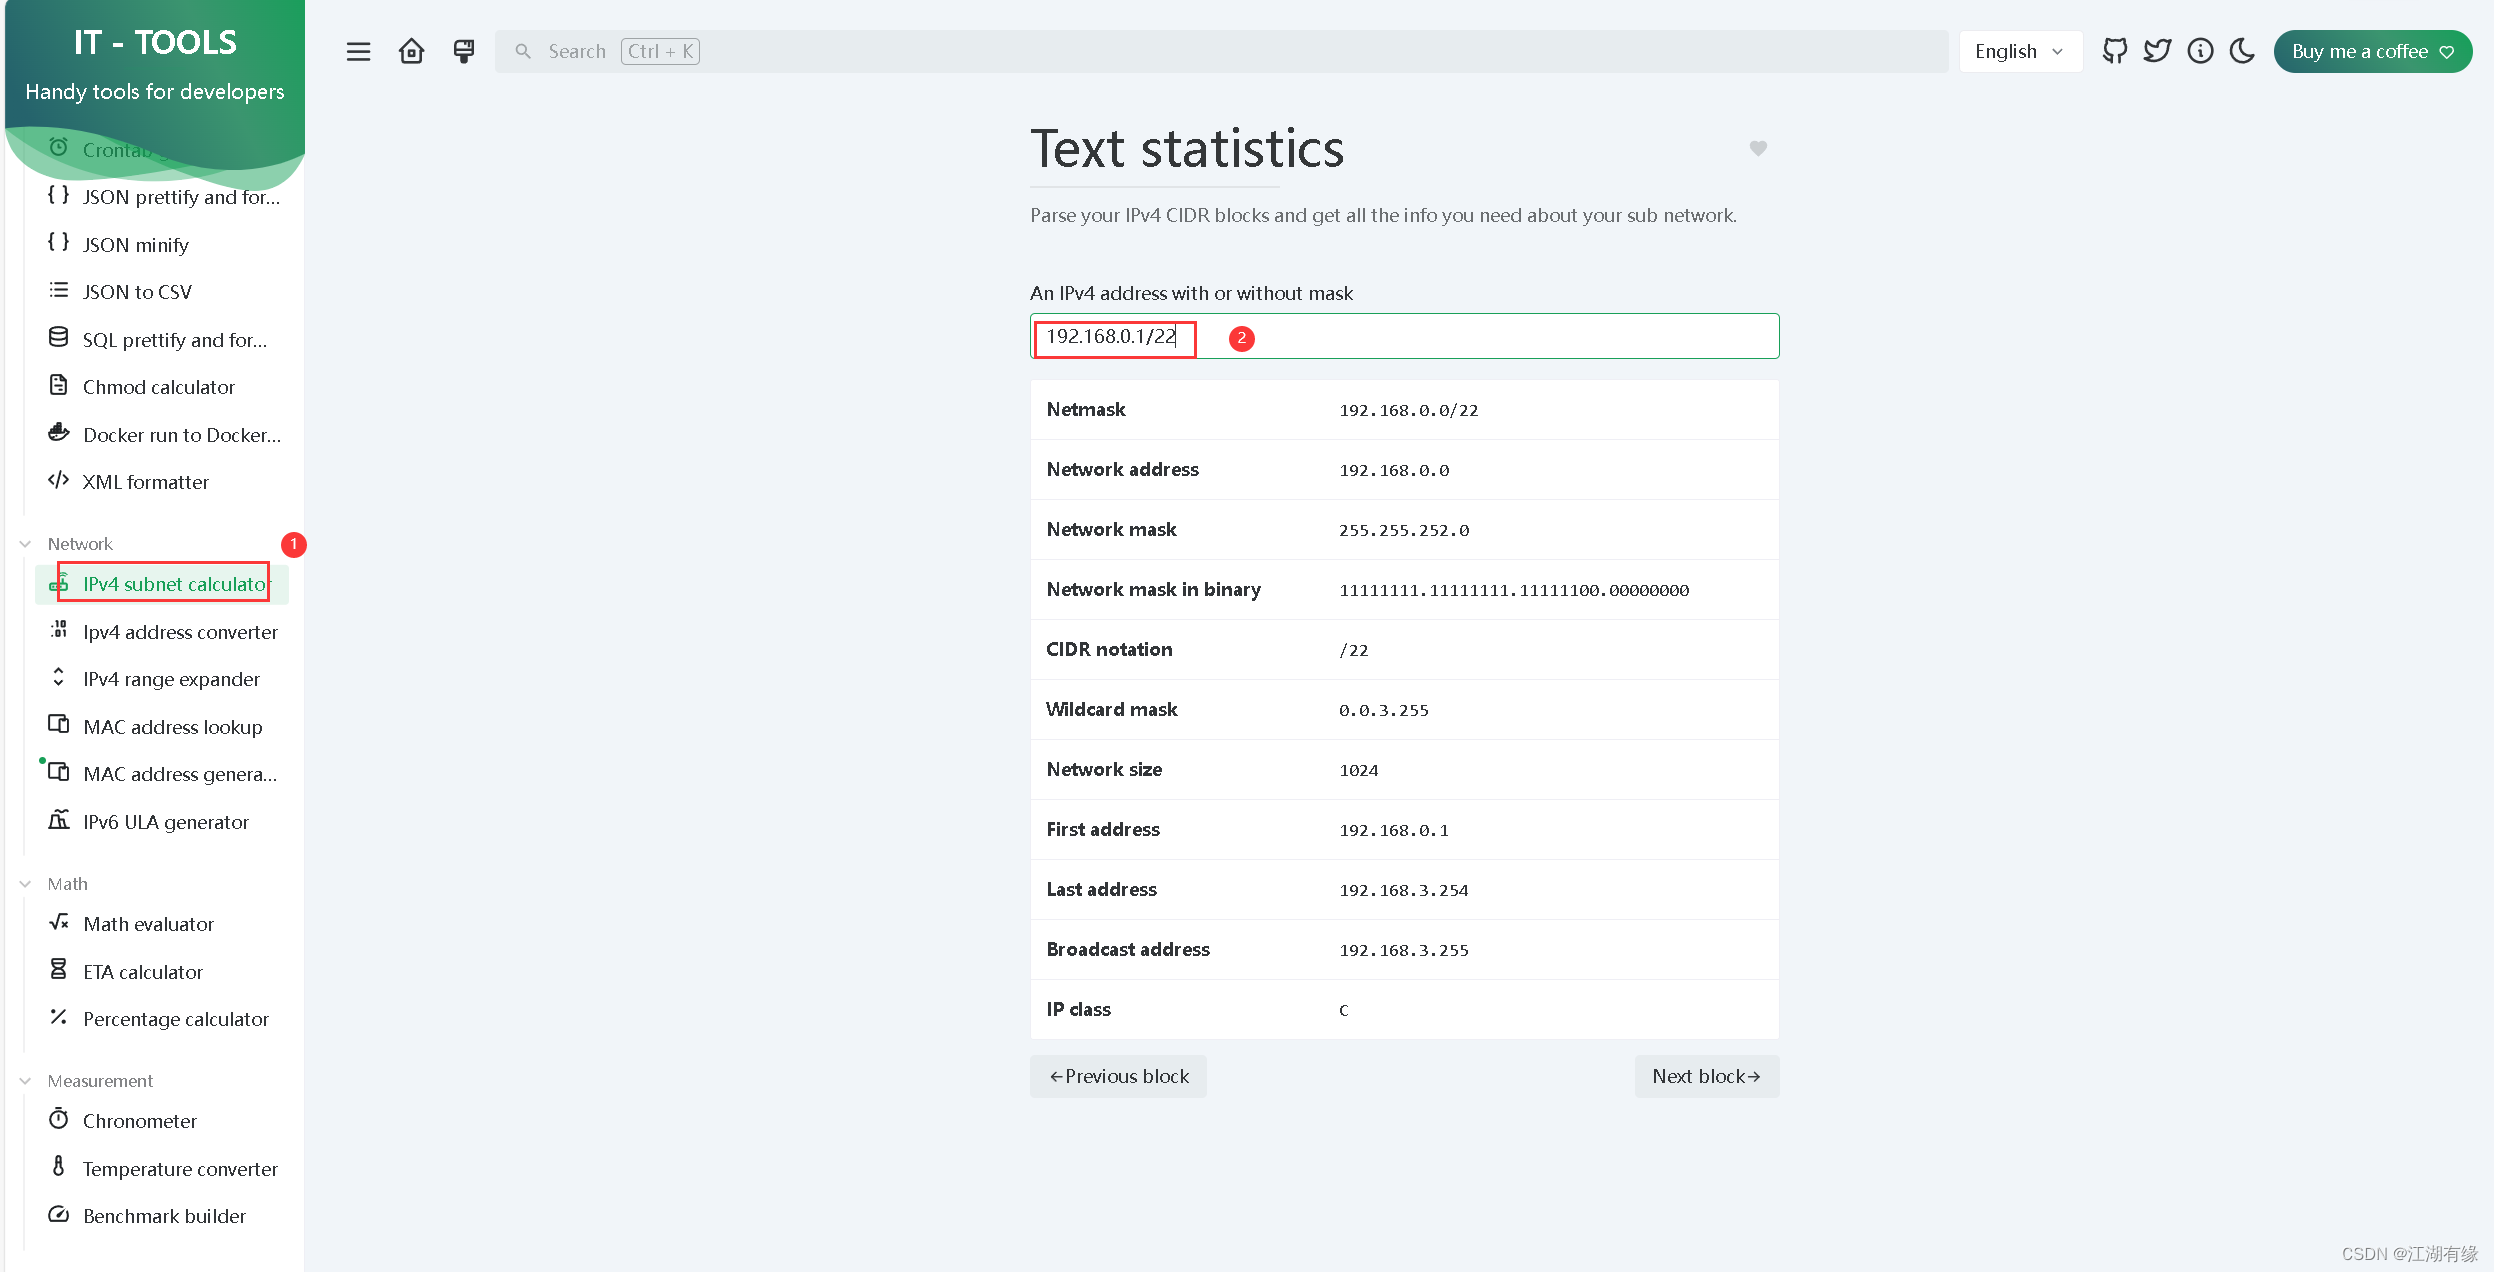The height and width of the screenshot is (1272, 2494).
Task: Toggle the sidebar hamburger menu icon
Action: pos(358,51)
